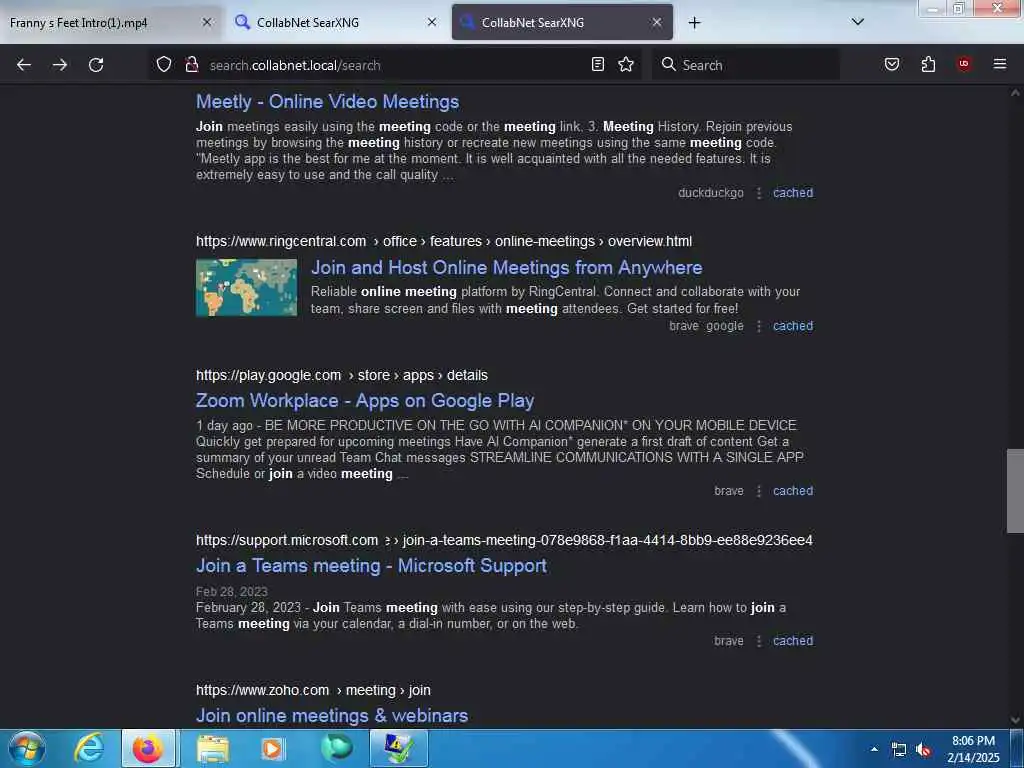Screen dimensions: 1024x768
Task: Click the duckduckgo engine label
Action: pos(711,193)
